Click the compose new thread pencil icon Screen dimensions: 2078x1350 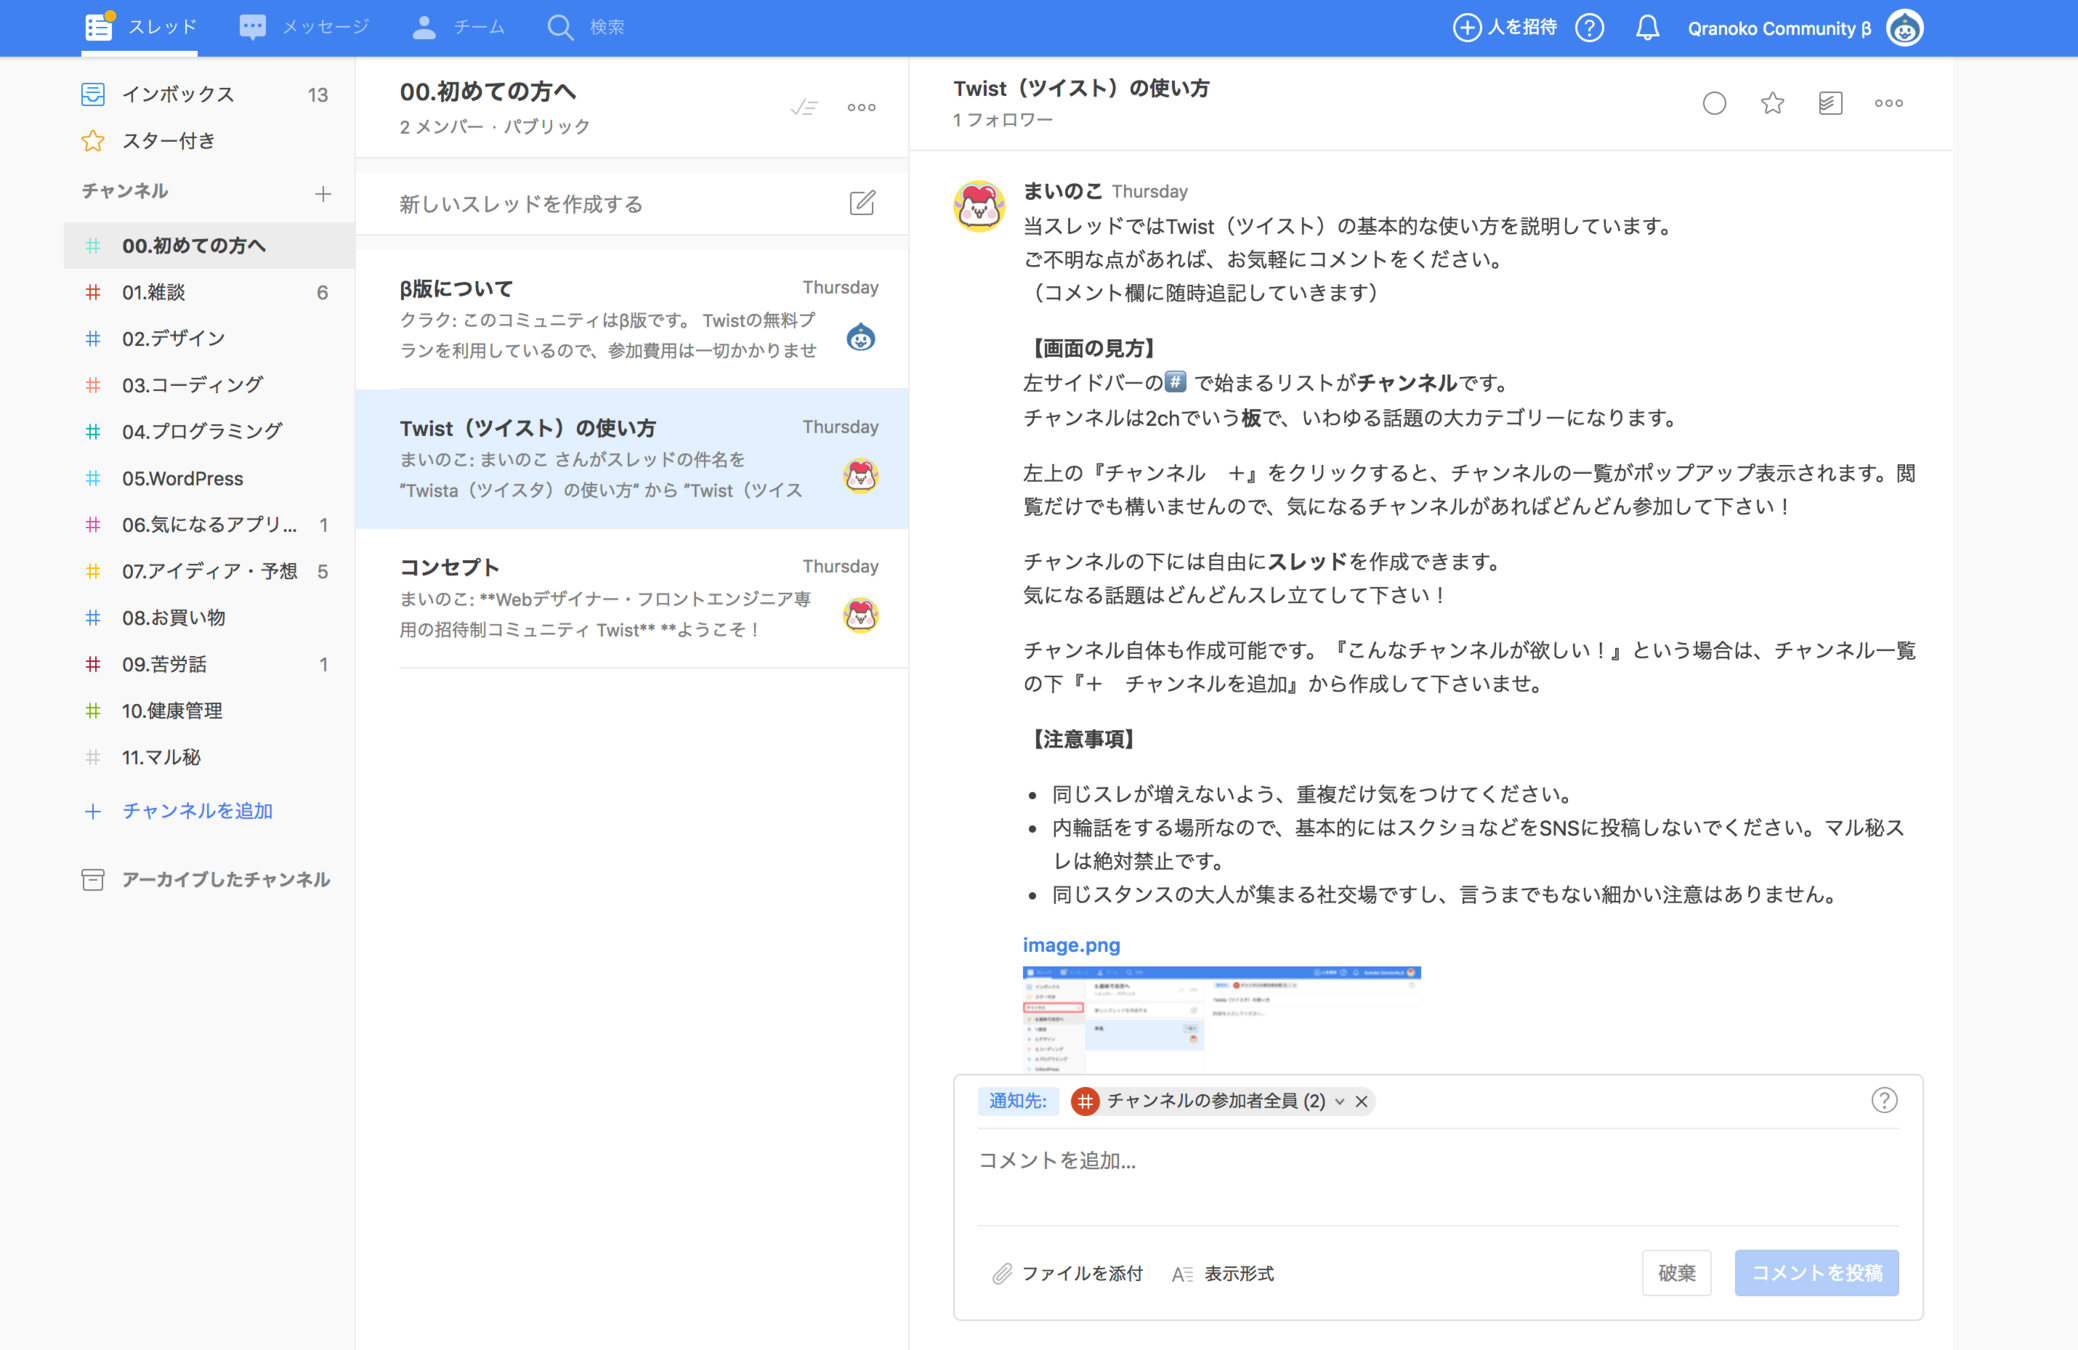862,203
